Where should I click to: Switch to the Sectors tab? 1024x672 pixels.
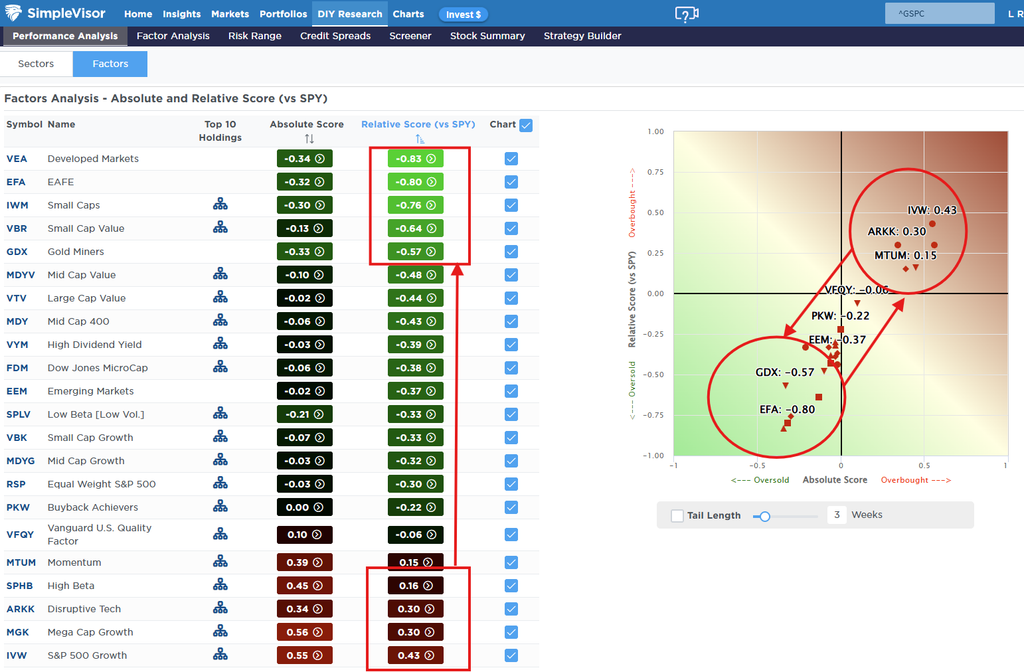pyautogui.click(x=36, y=64)
